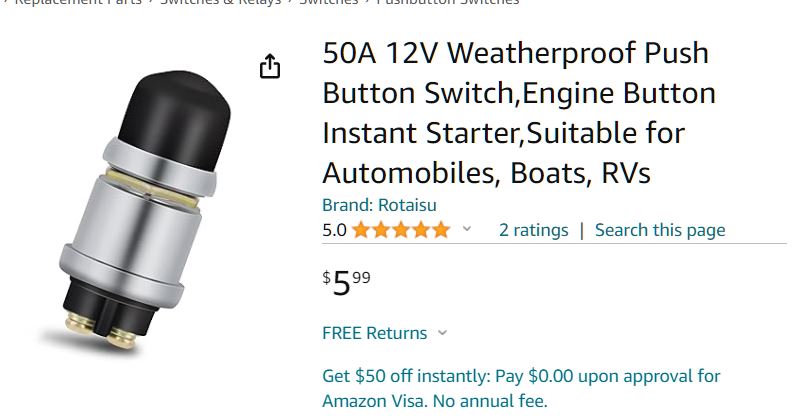The height and width of the screenshot is (420, 808).
Task: Open the Pushbutton Switches breadcrumb
Action: (x=447, y=3)
